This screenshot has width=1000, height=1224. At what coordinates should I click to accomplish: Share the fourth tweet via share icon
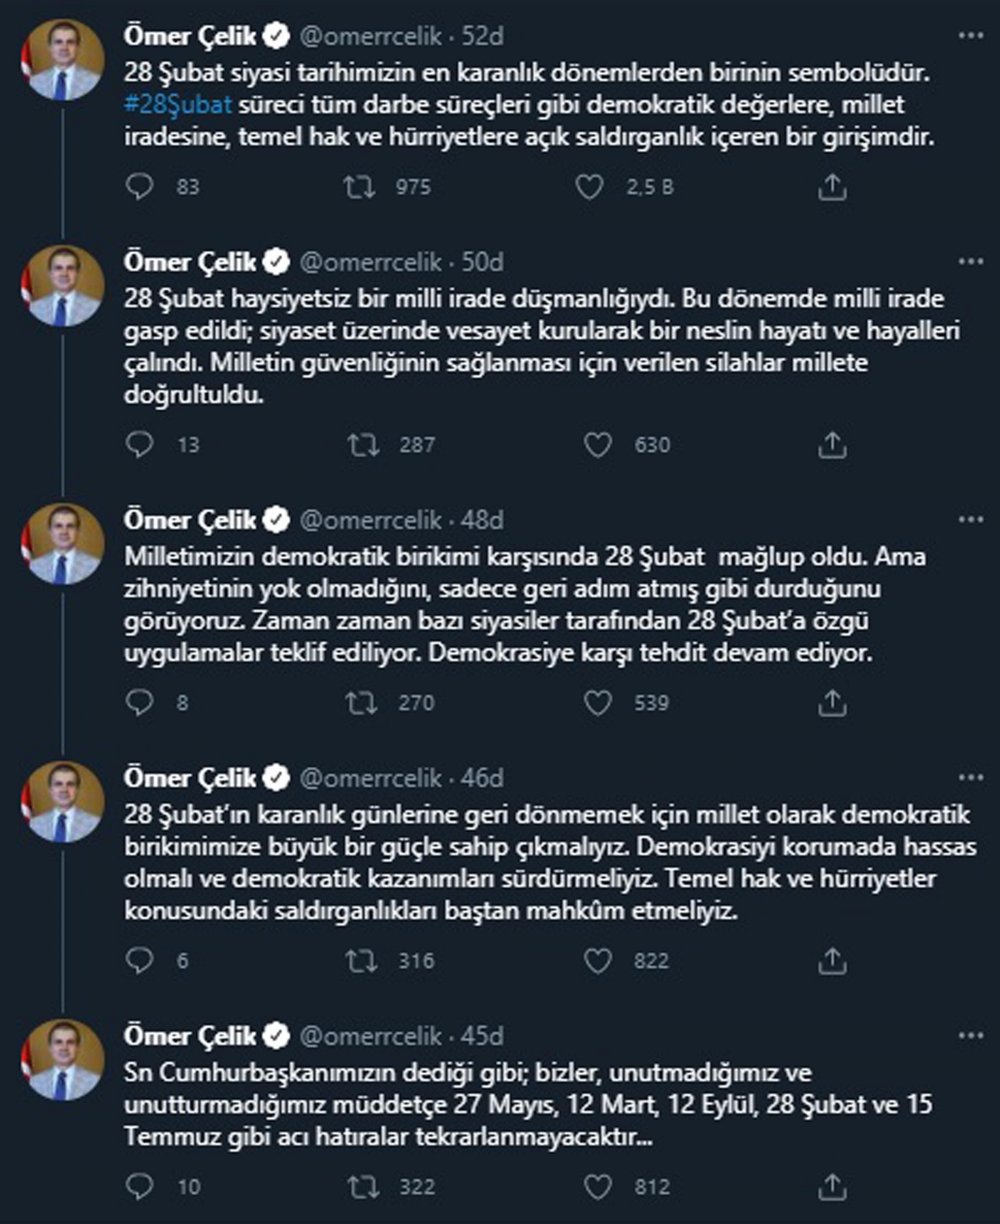coord(829,961)
